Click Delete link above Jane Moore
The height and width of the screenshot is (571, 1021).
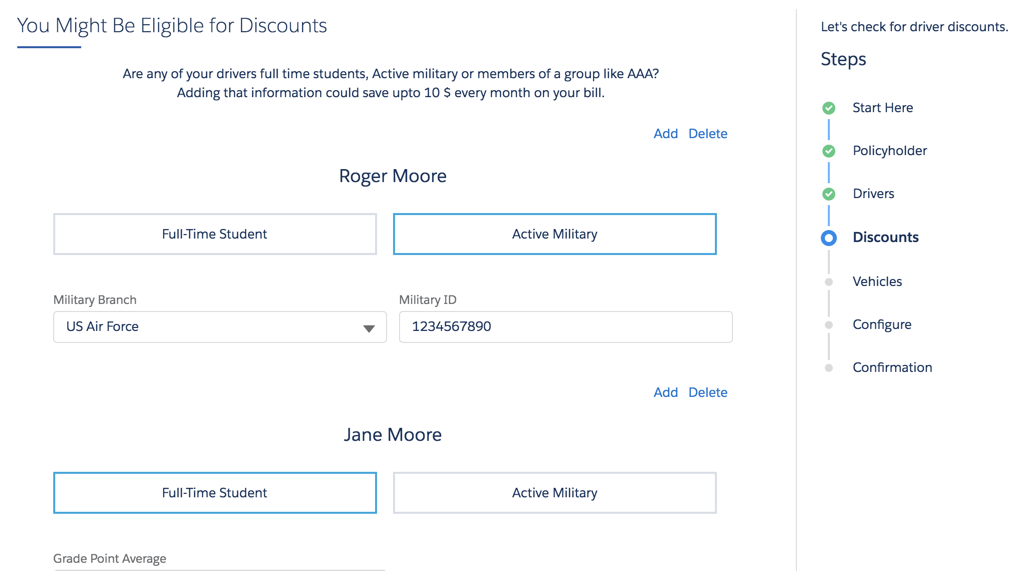[707, 393]
